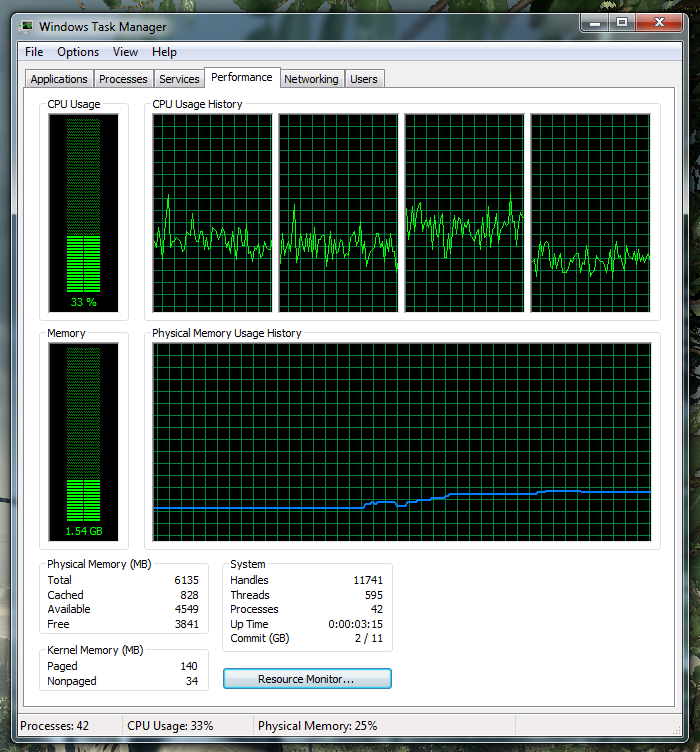Close the Task Manager window

point(659,22)
